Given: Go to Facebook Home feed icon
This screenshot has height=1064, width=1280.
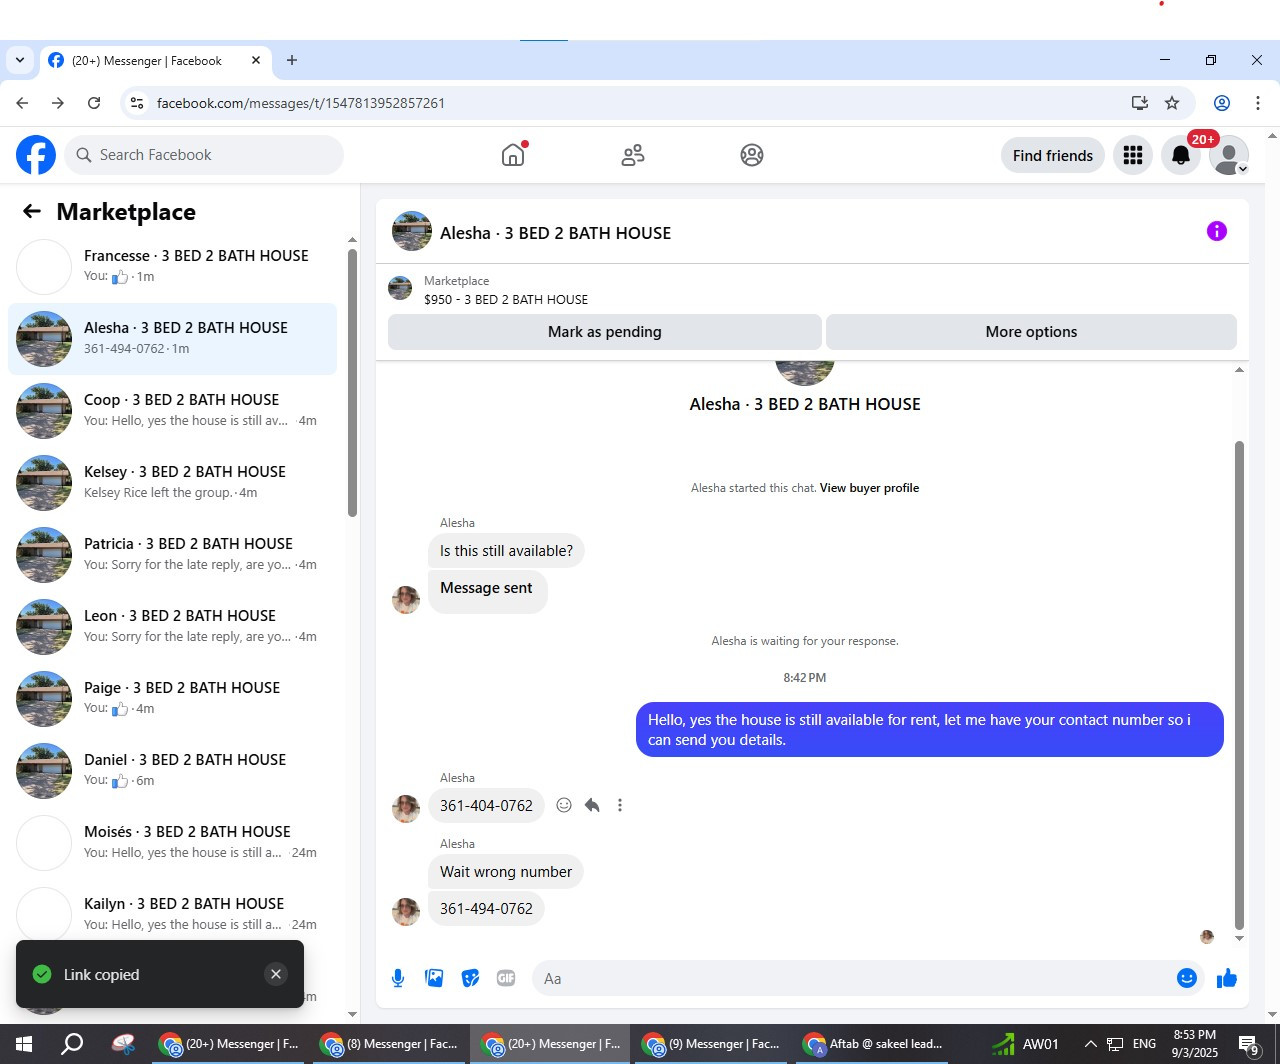Looking at the screenshot, I should [513, 155].
